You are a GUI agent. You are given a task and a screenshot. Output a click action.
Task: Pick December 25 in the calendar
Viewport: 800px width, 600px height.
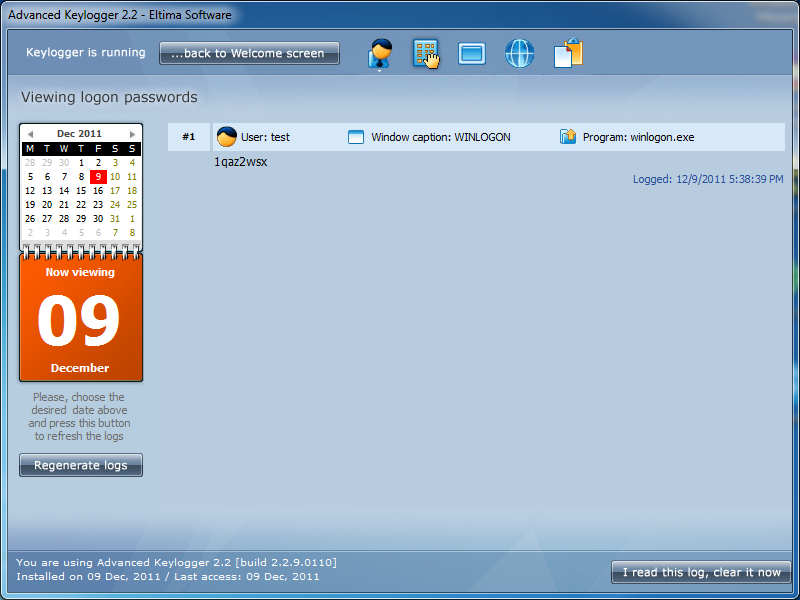click(x=132, y=205)
